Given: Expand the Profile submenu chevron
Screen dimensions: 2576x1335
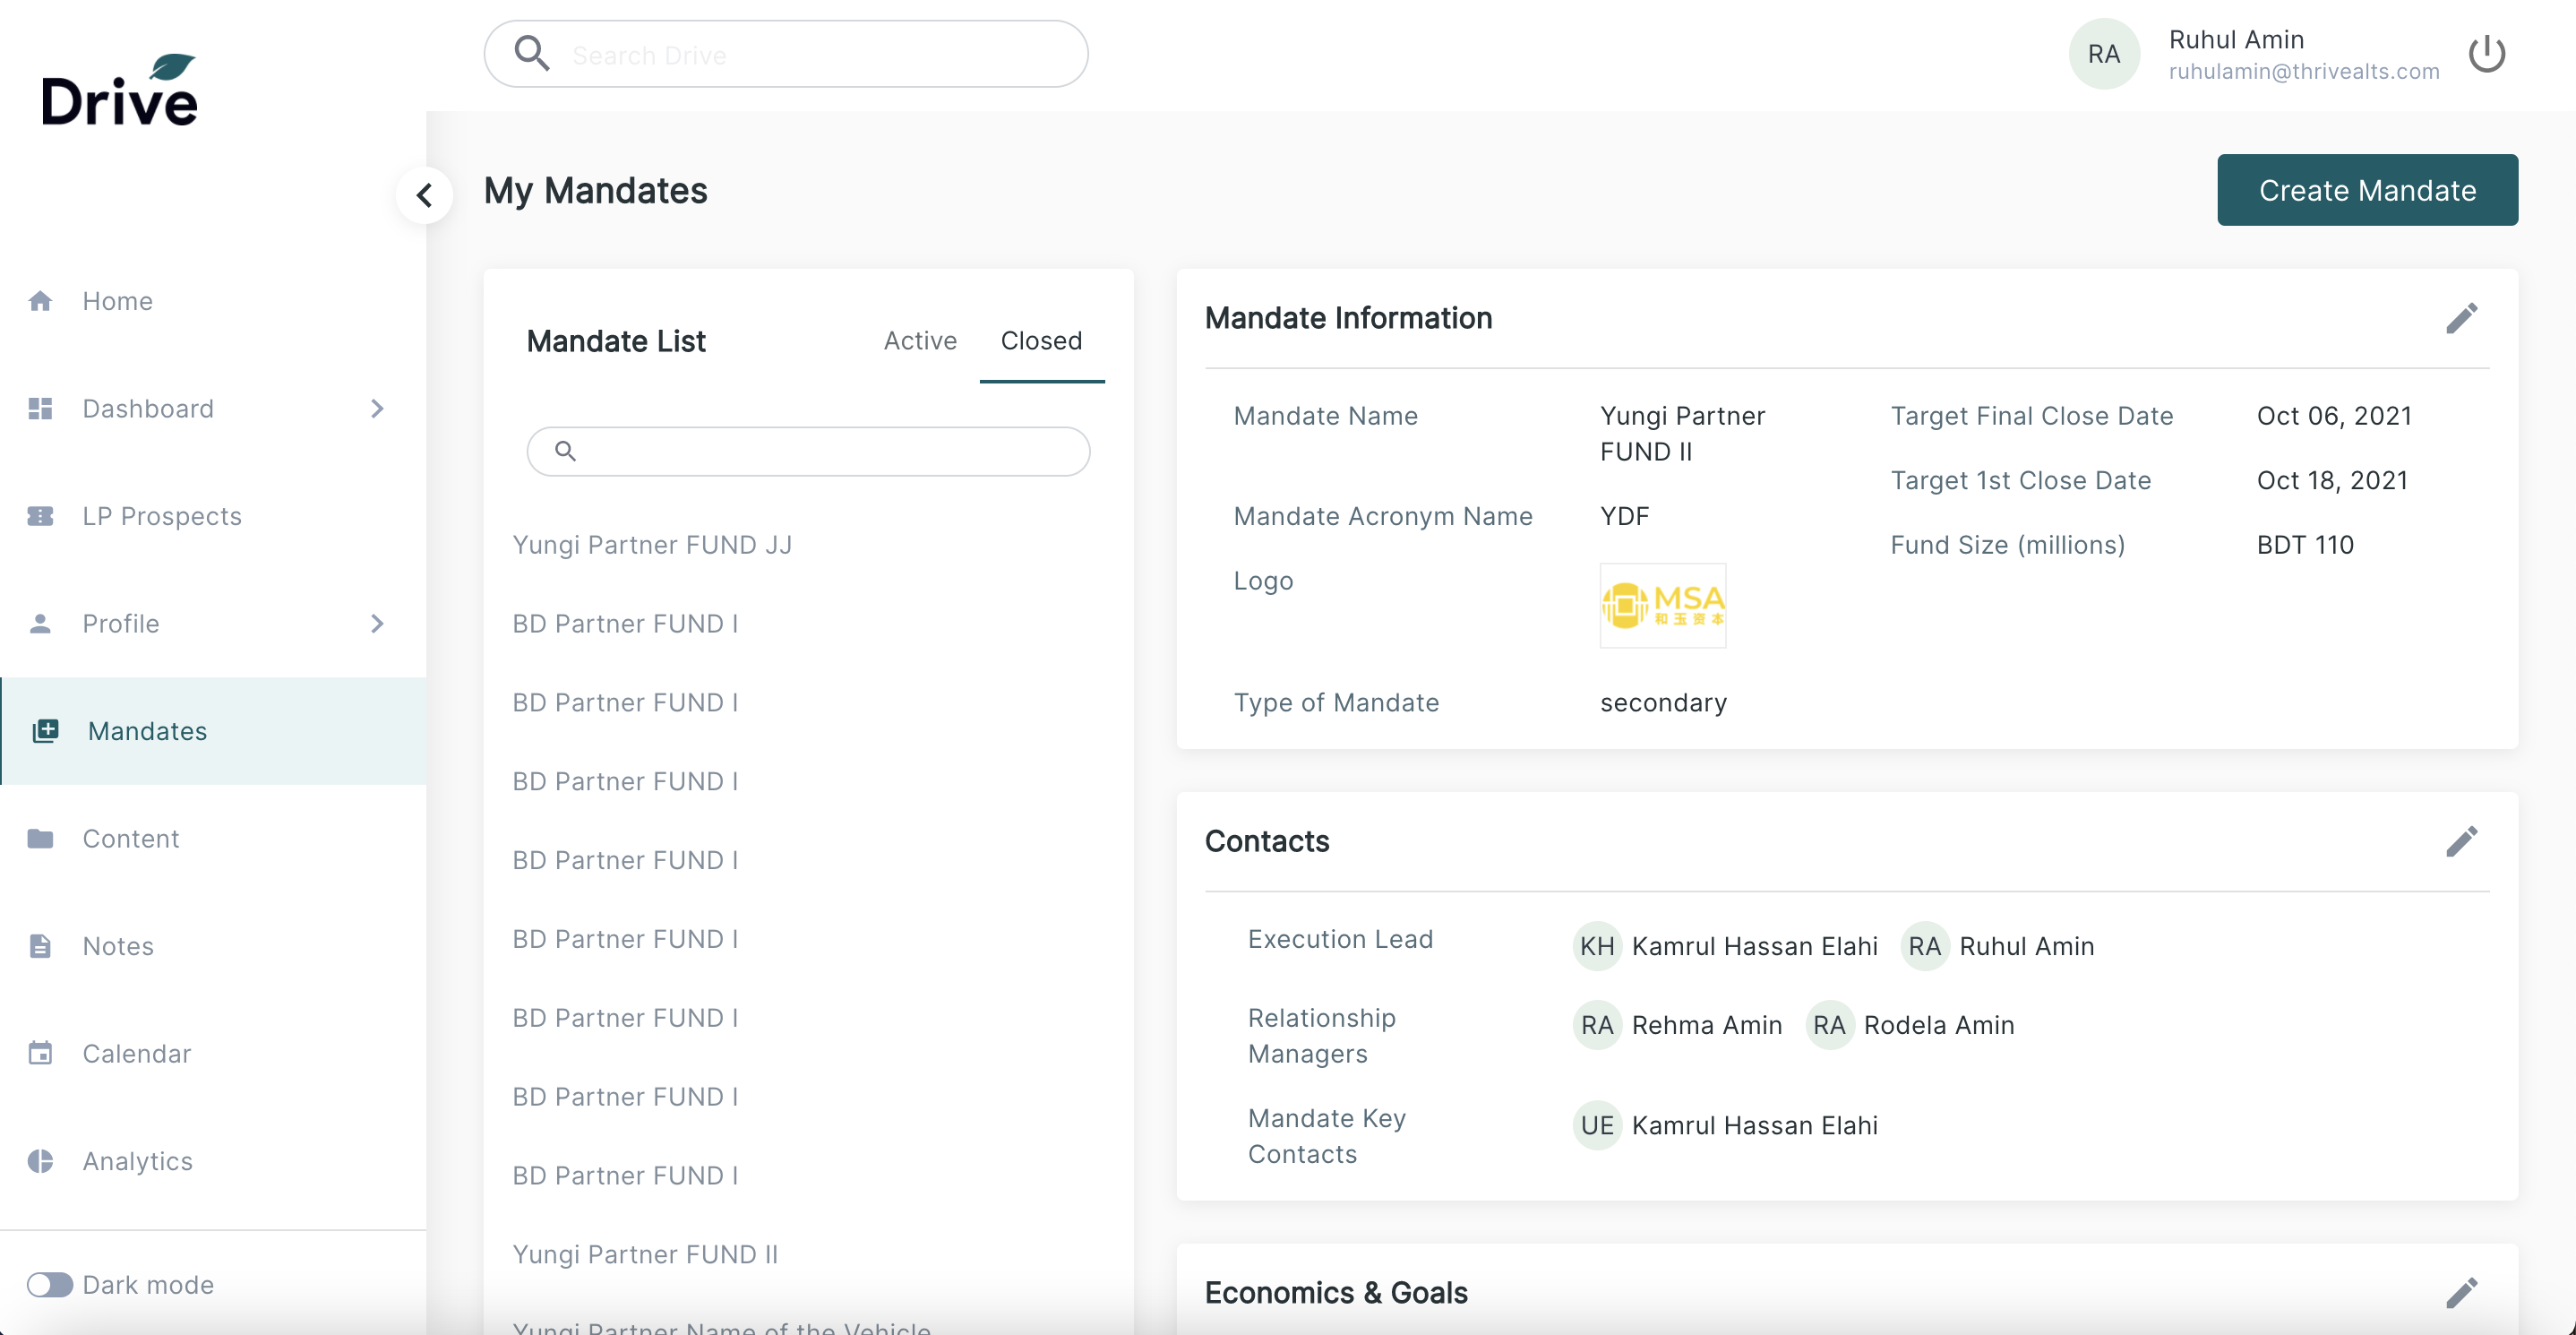Looking at the screenshot, I should pos(377,623).
